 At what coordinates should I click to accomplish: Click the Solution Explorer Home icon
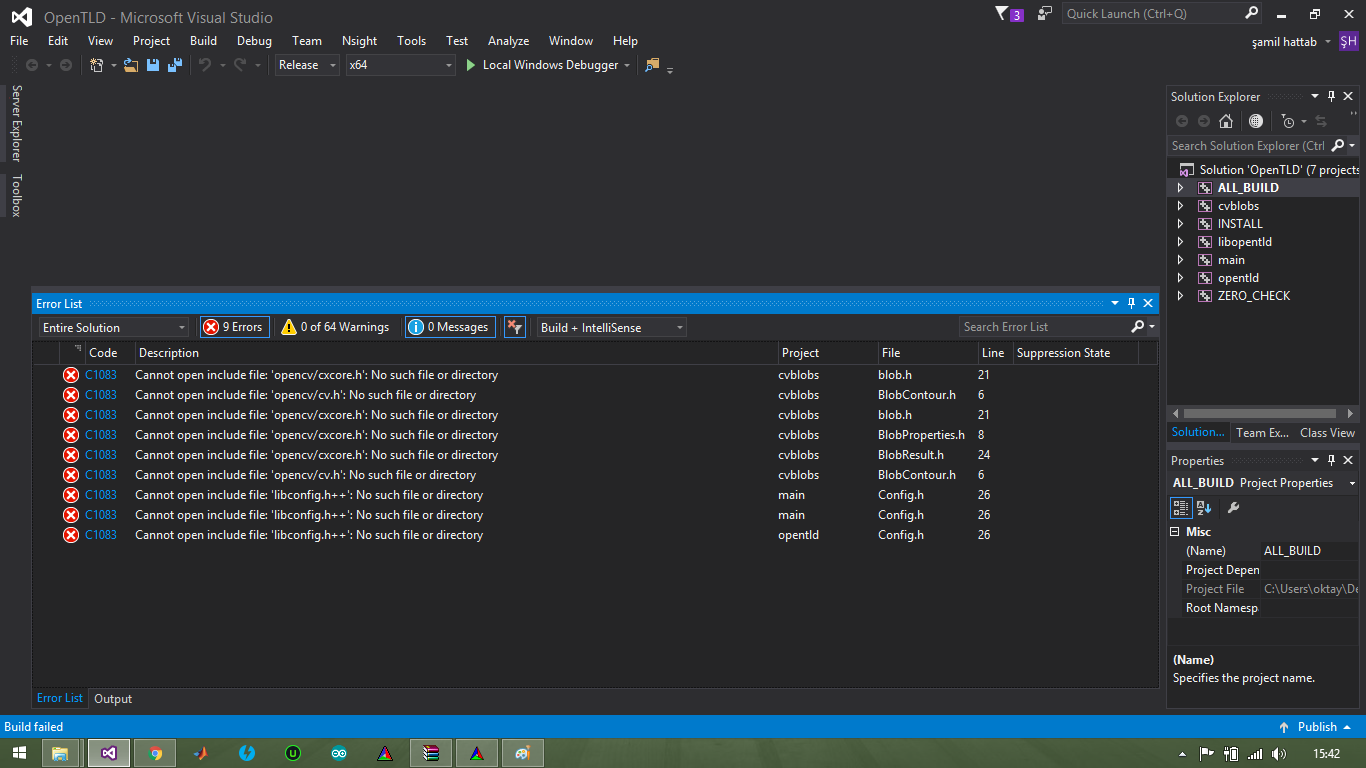[1226, 121]
